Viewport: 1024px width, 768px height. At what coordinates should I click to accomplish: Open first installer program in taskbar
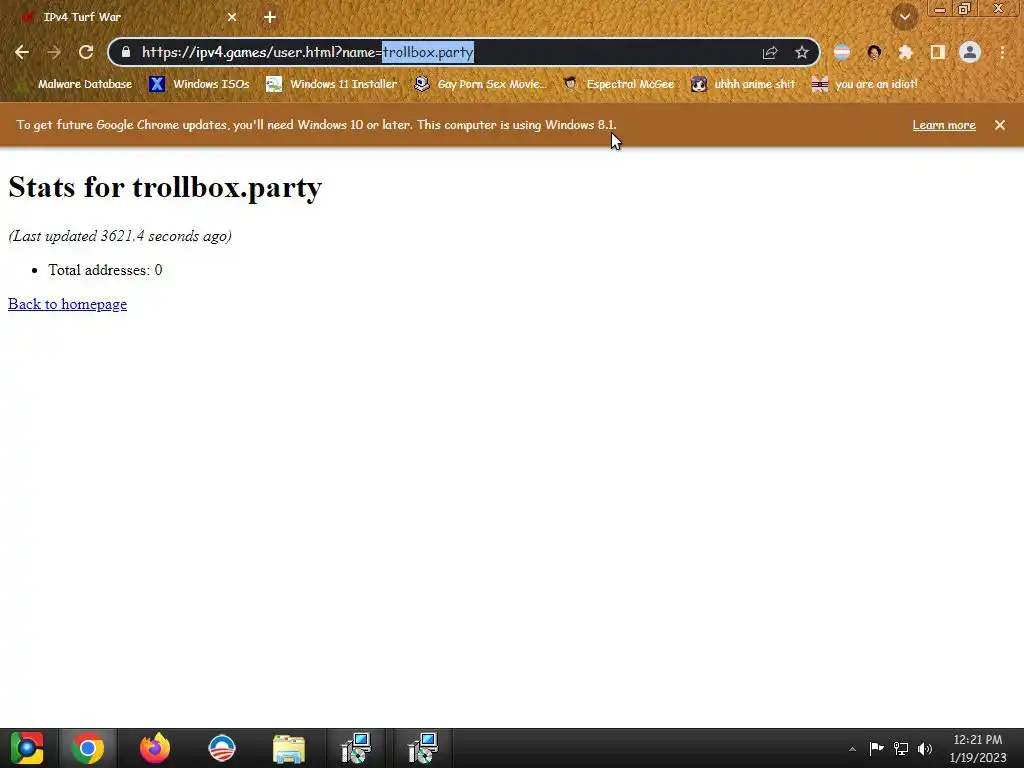click(356, 748)
